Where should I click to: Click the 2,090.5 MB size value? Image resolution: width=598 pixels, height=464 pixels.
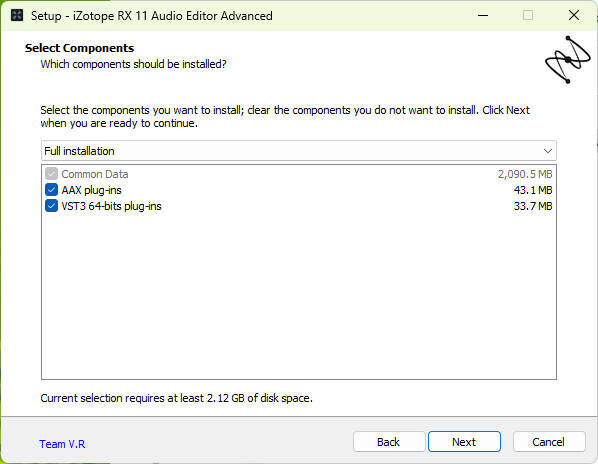coord(525,174)
